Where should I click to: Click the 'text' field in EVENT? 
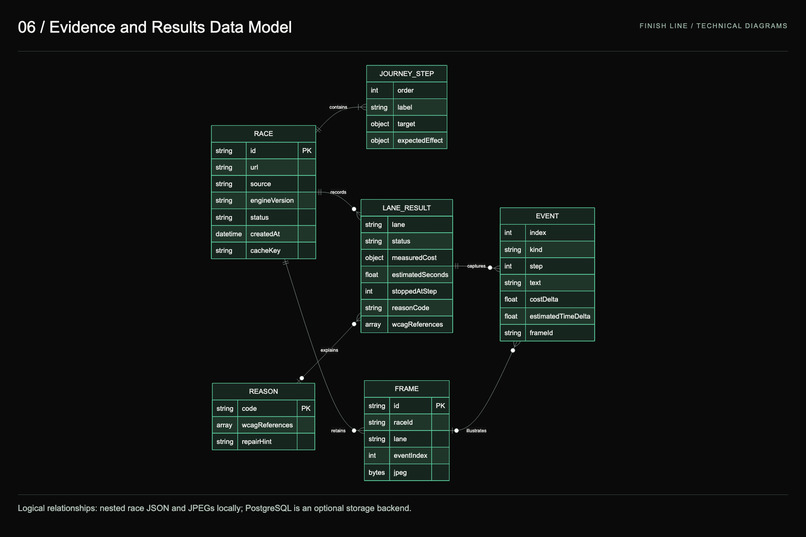560,283
